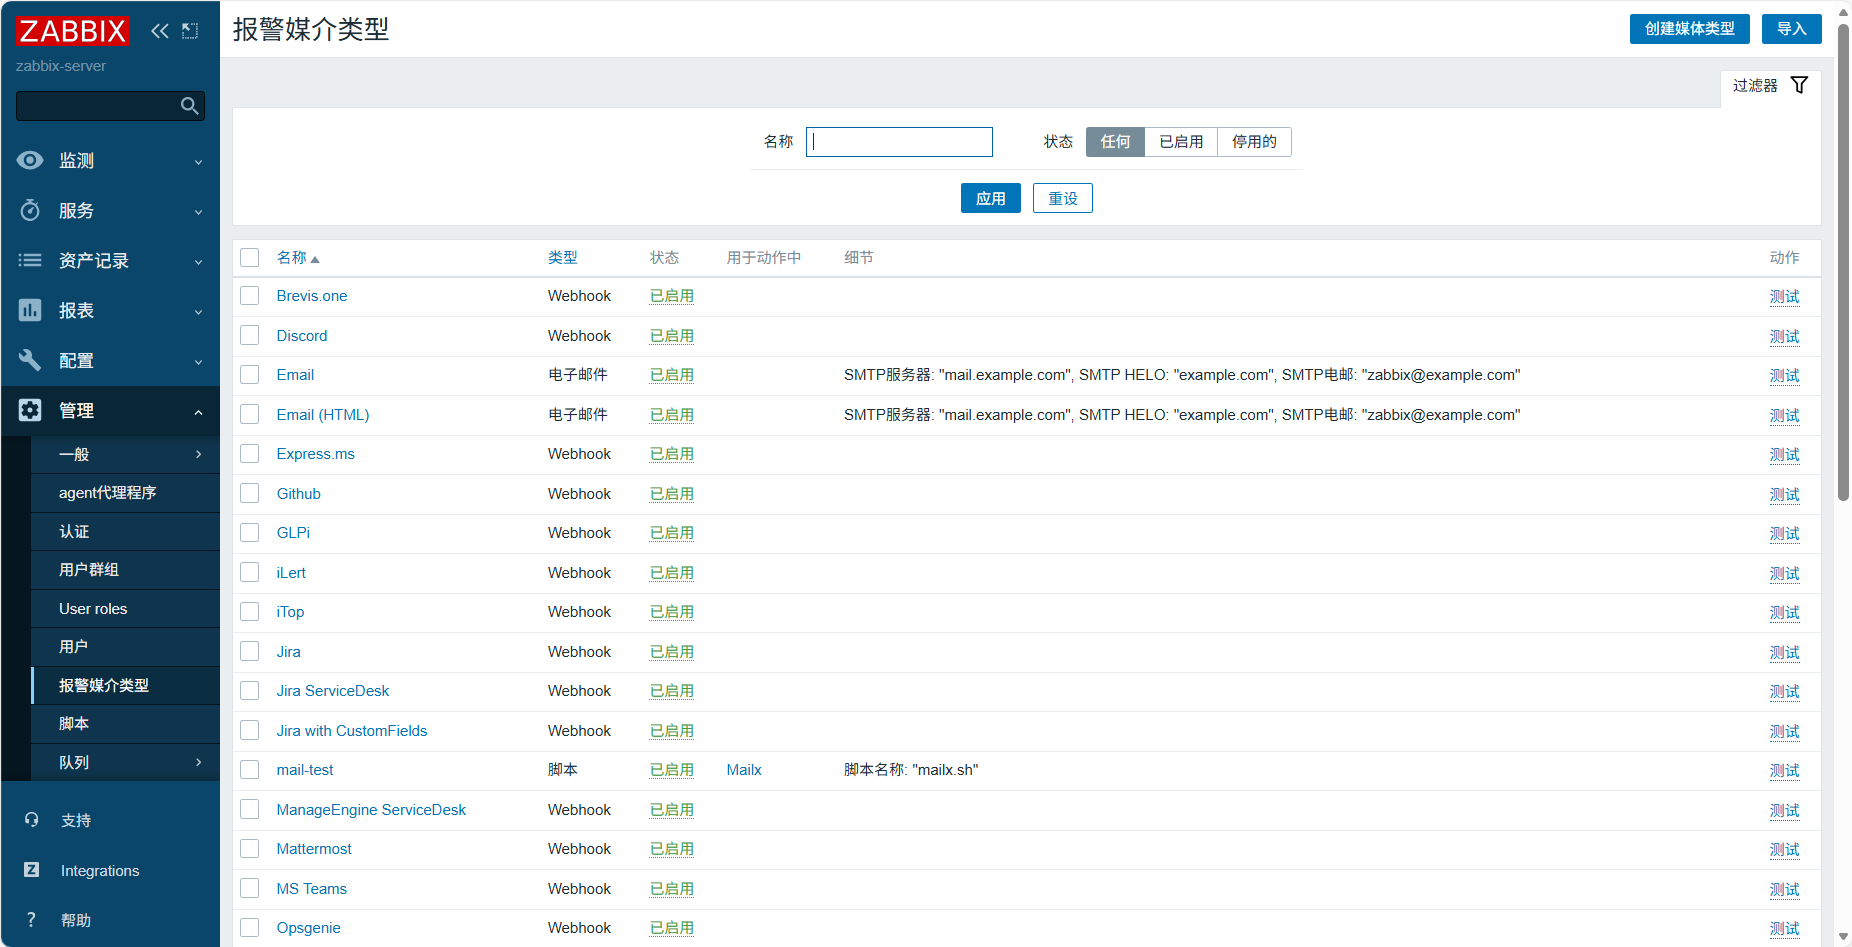The width and height of the screenshot is (1852, 947).
Task: Click the chart icon for 报表
Action: coord(30,310)
